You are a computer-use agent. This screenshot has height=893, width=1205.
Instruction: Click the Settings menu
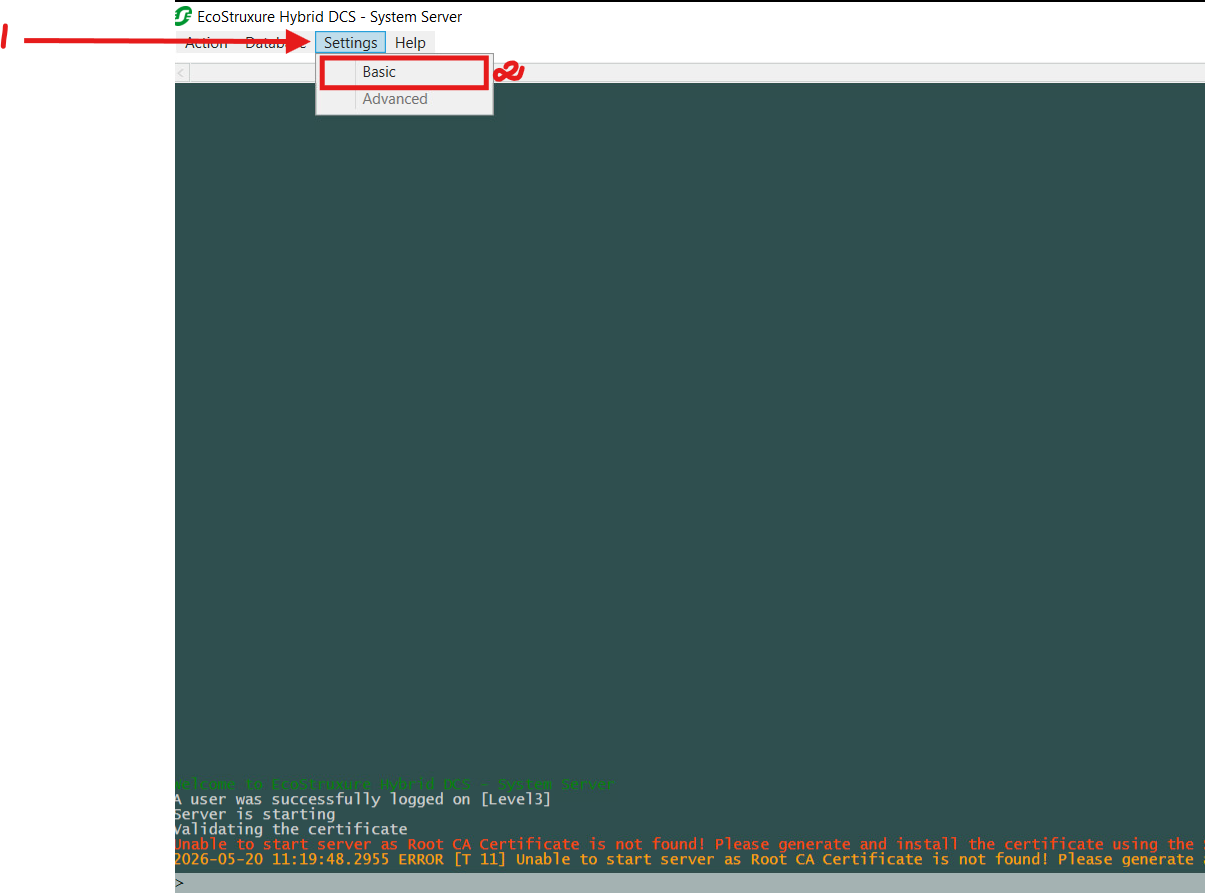(350, 43)
